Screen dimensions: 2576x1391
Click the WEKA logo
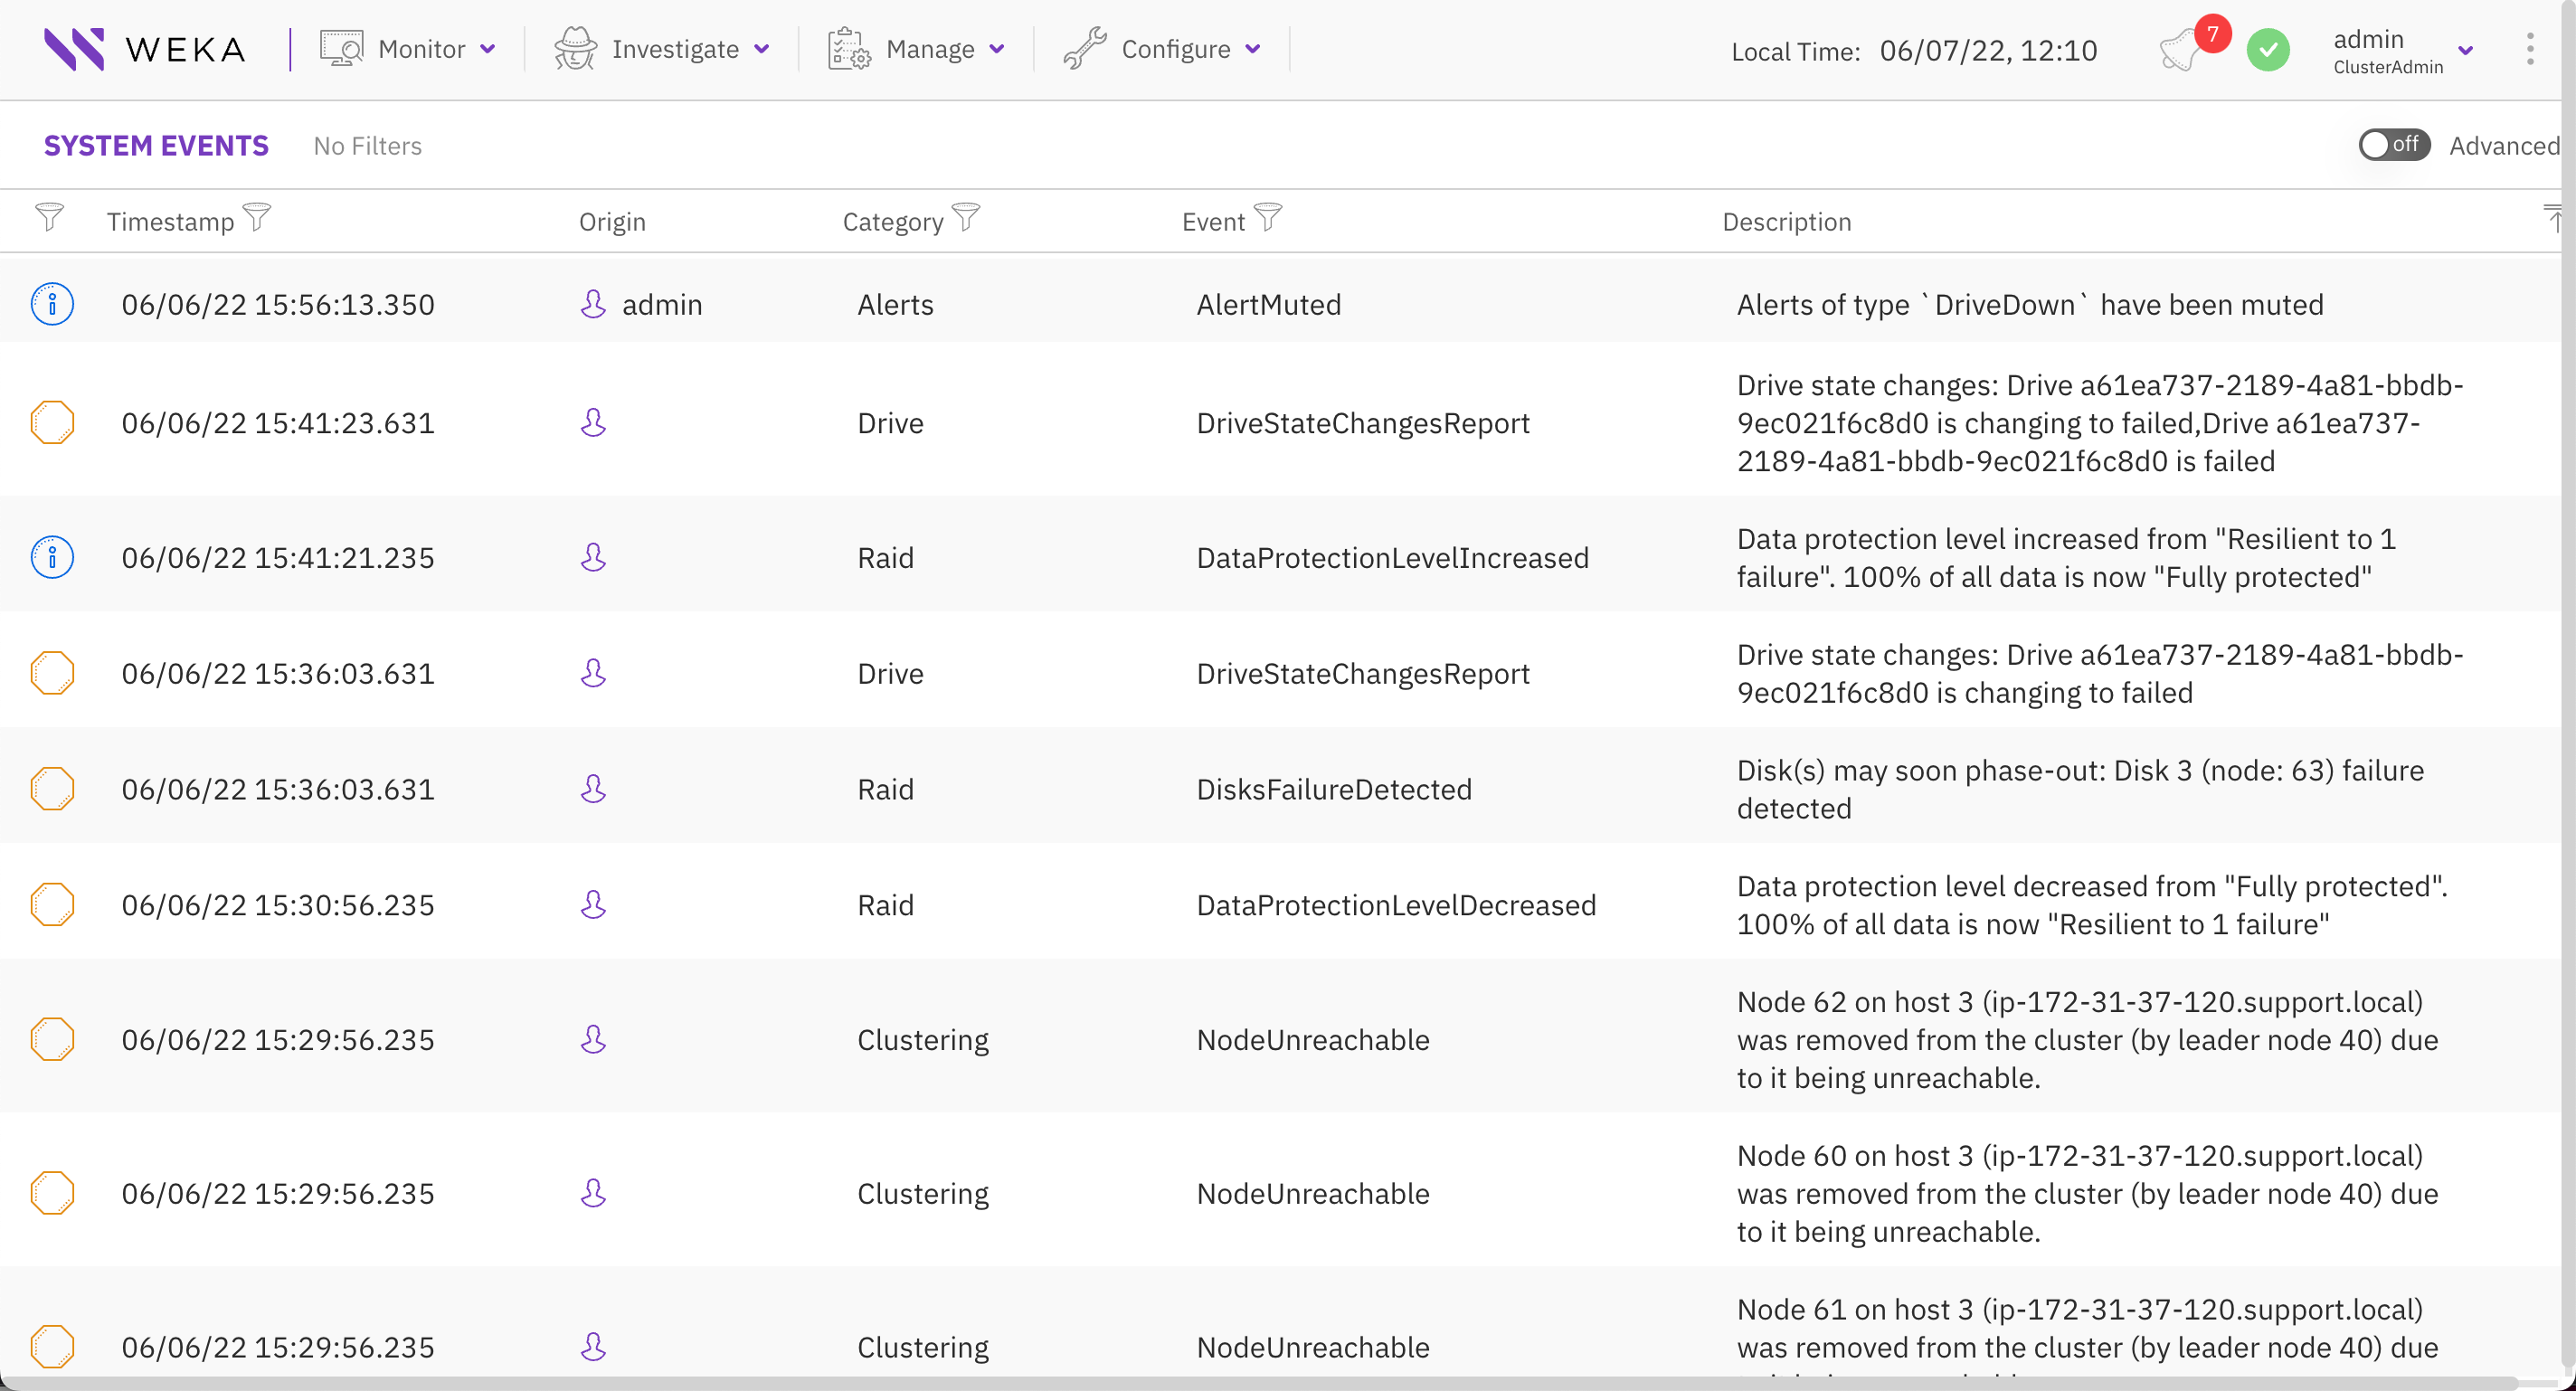pos(145,48)
